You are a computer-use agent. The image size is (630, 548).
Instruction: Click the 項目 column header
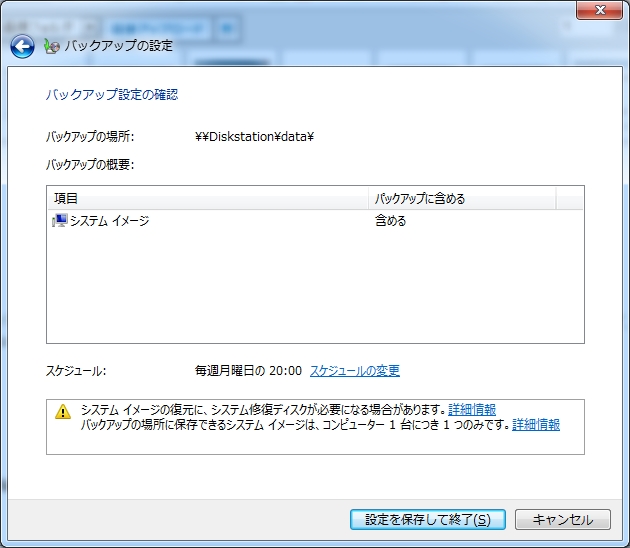(208, 198)
